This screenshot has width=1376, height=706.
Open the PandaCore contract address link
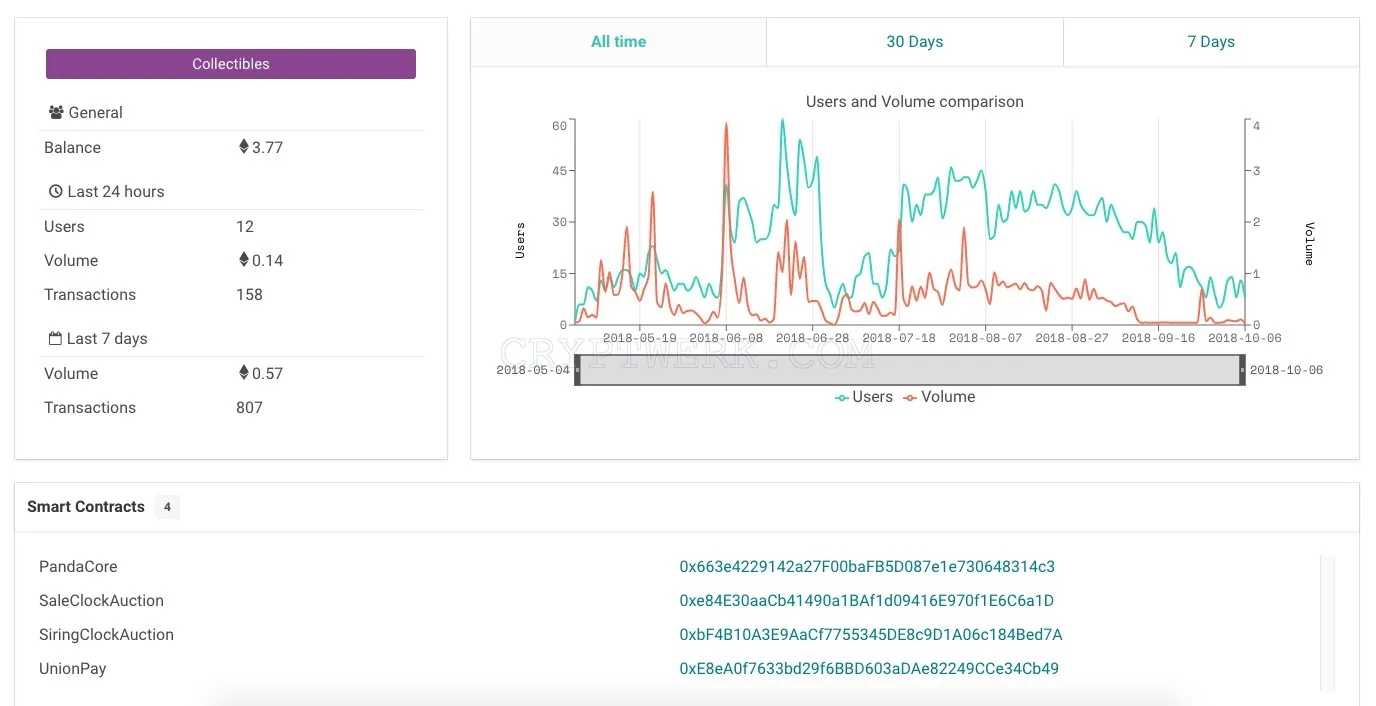(867, 567)
